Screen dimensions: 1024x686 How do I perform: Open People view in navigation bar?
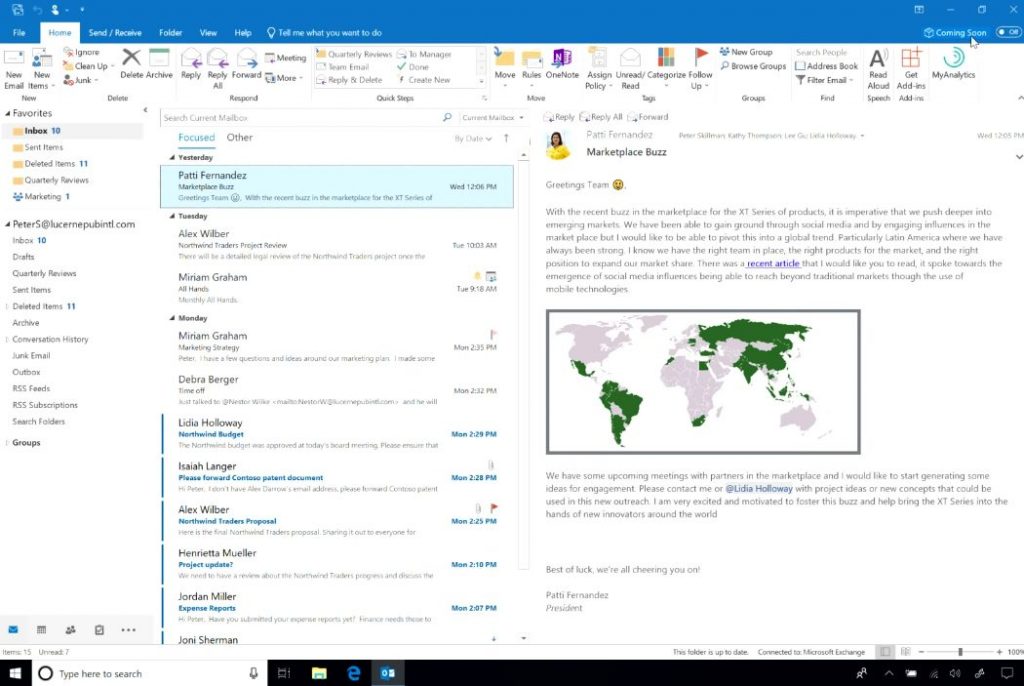[71, 630]
